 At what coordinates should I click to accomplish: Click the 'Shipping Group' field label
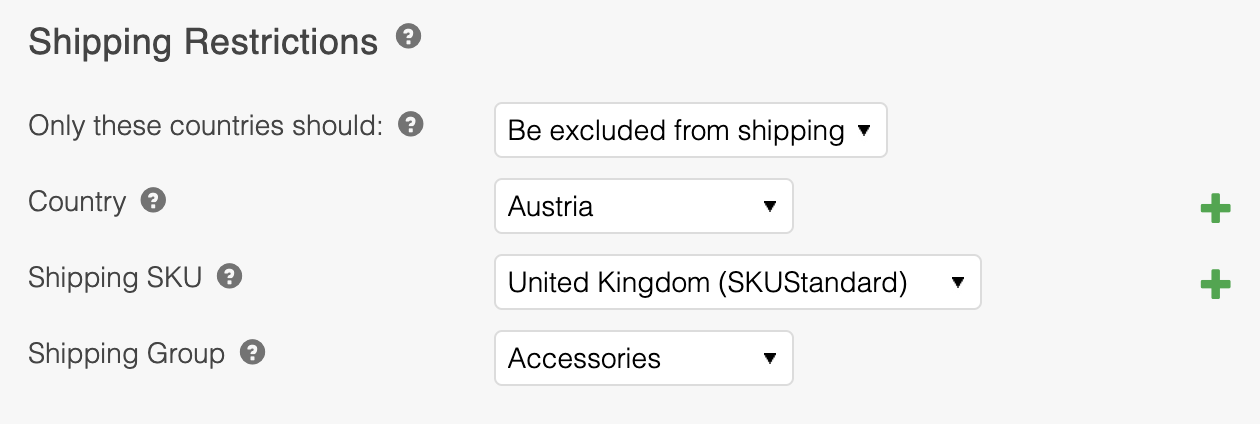(x=126, y=354)
